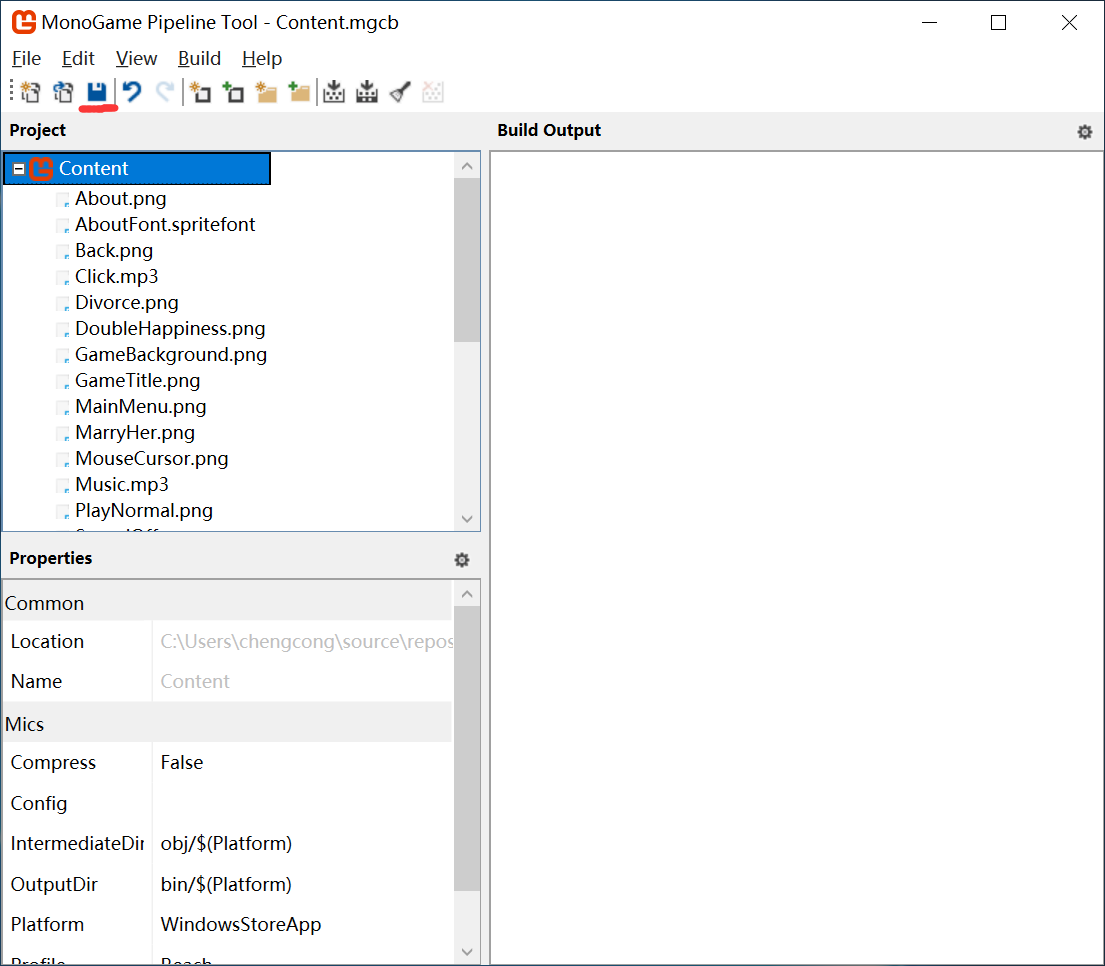Click the Project tree scroll down arrow

(x=467, y=518)
